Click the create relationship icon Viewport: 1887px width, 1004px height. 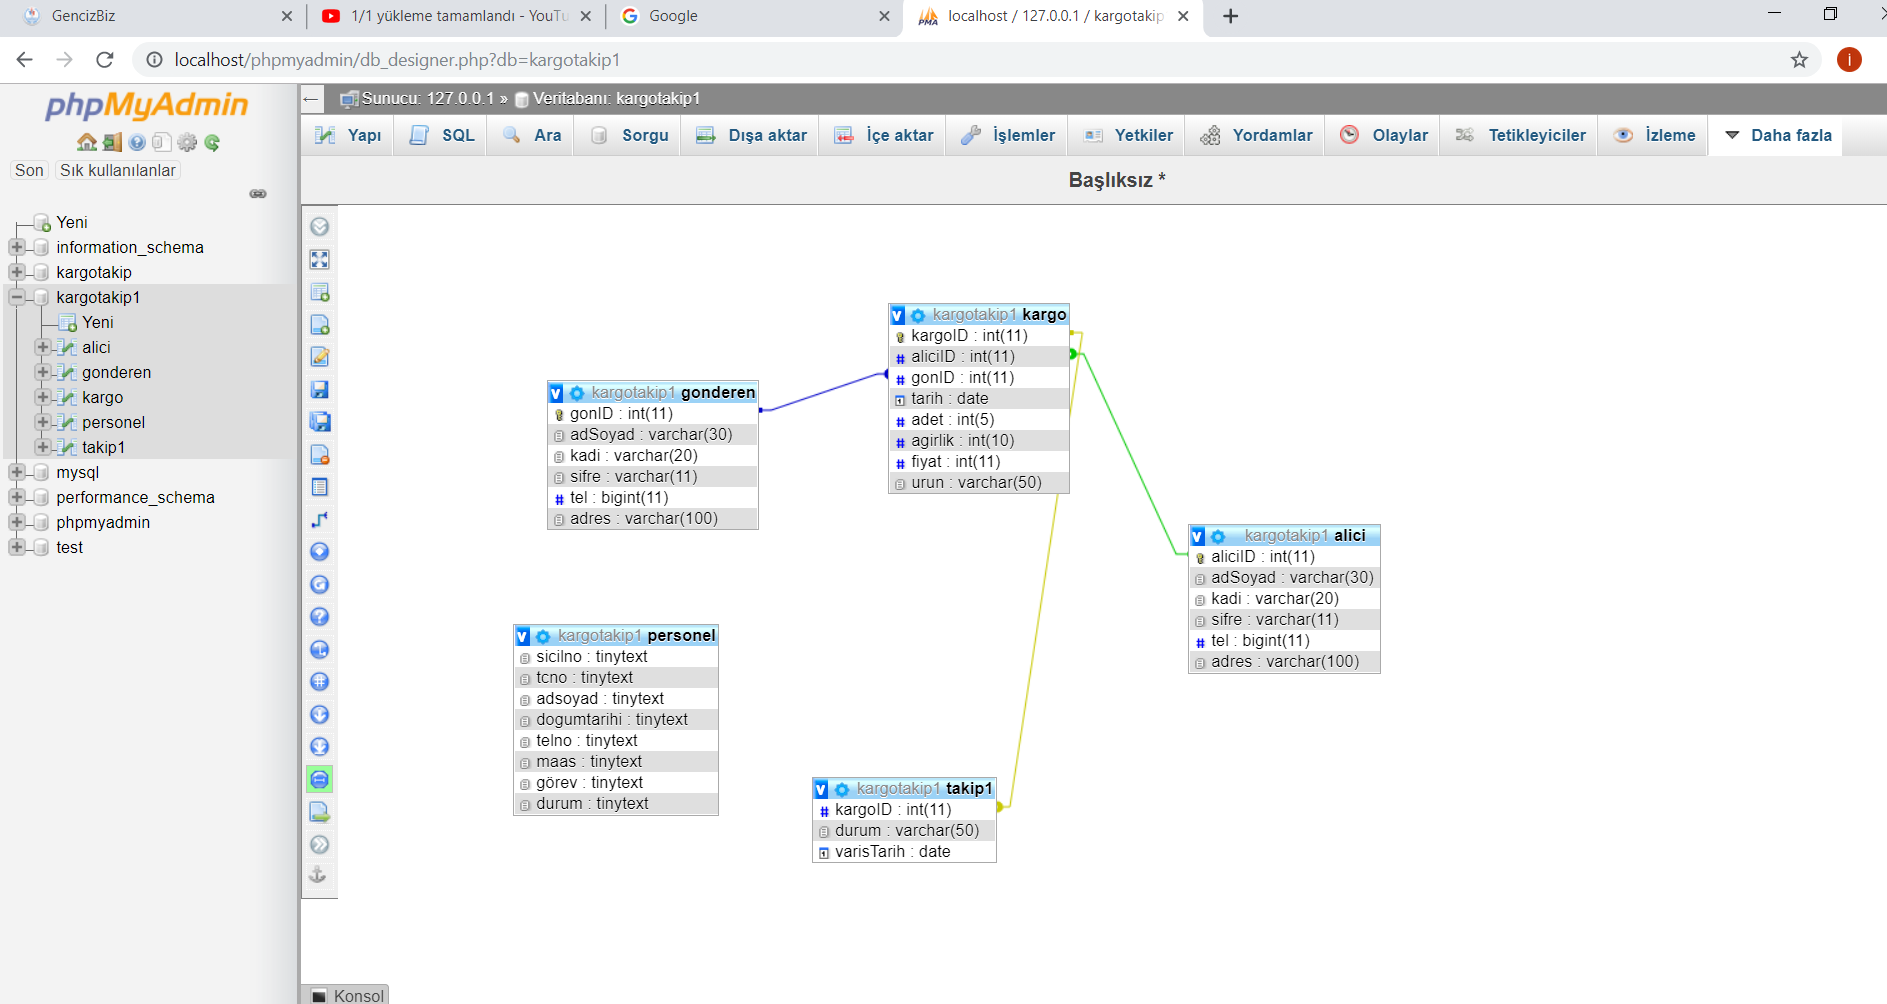coord(319,520)
